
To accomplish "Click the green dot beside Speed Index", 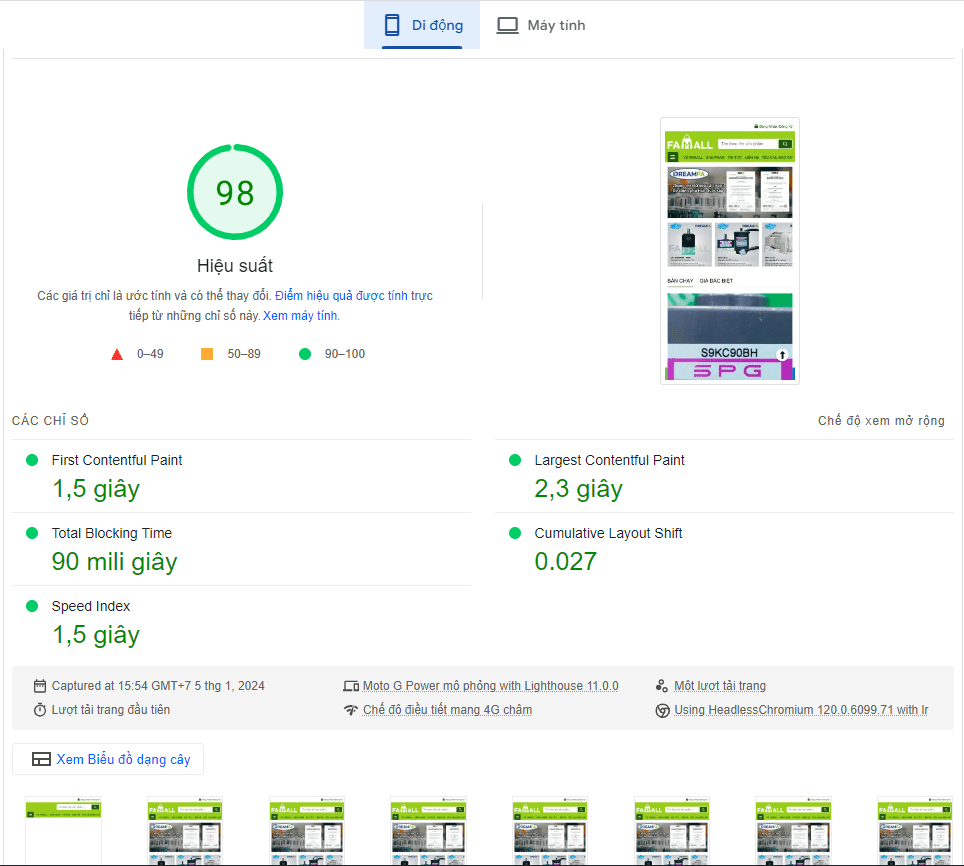I will [32, 607].
